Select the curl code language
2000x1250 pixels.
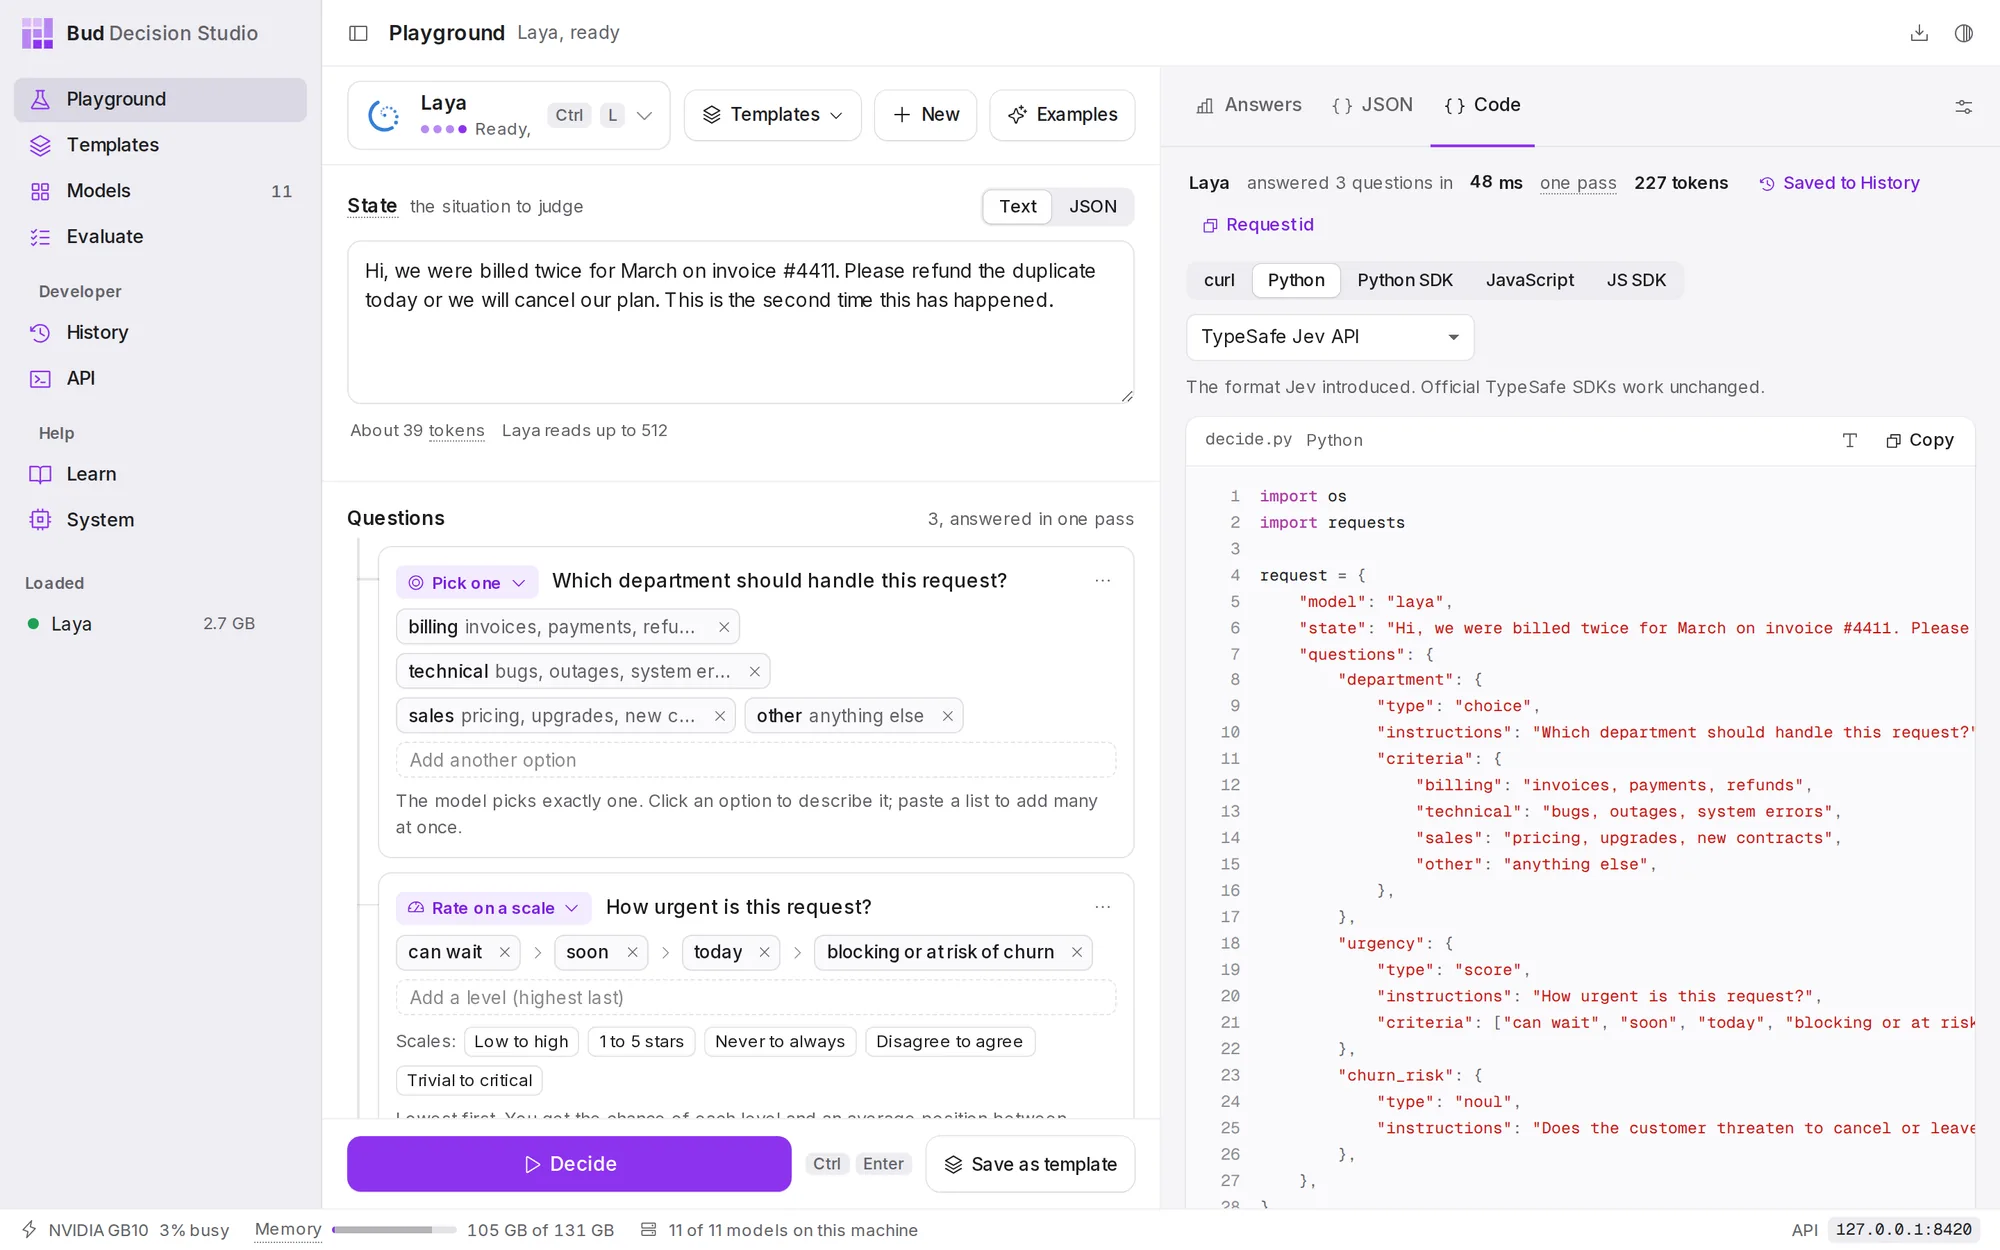[1219, 281]
